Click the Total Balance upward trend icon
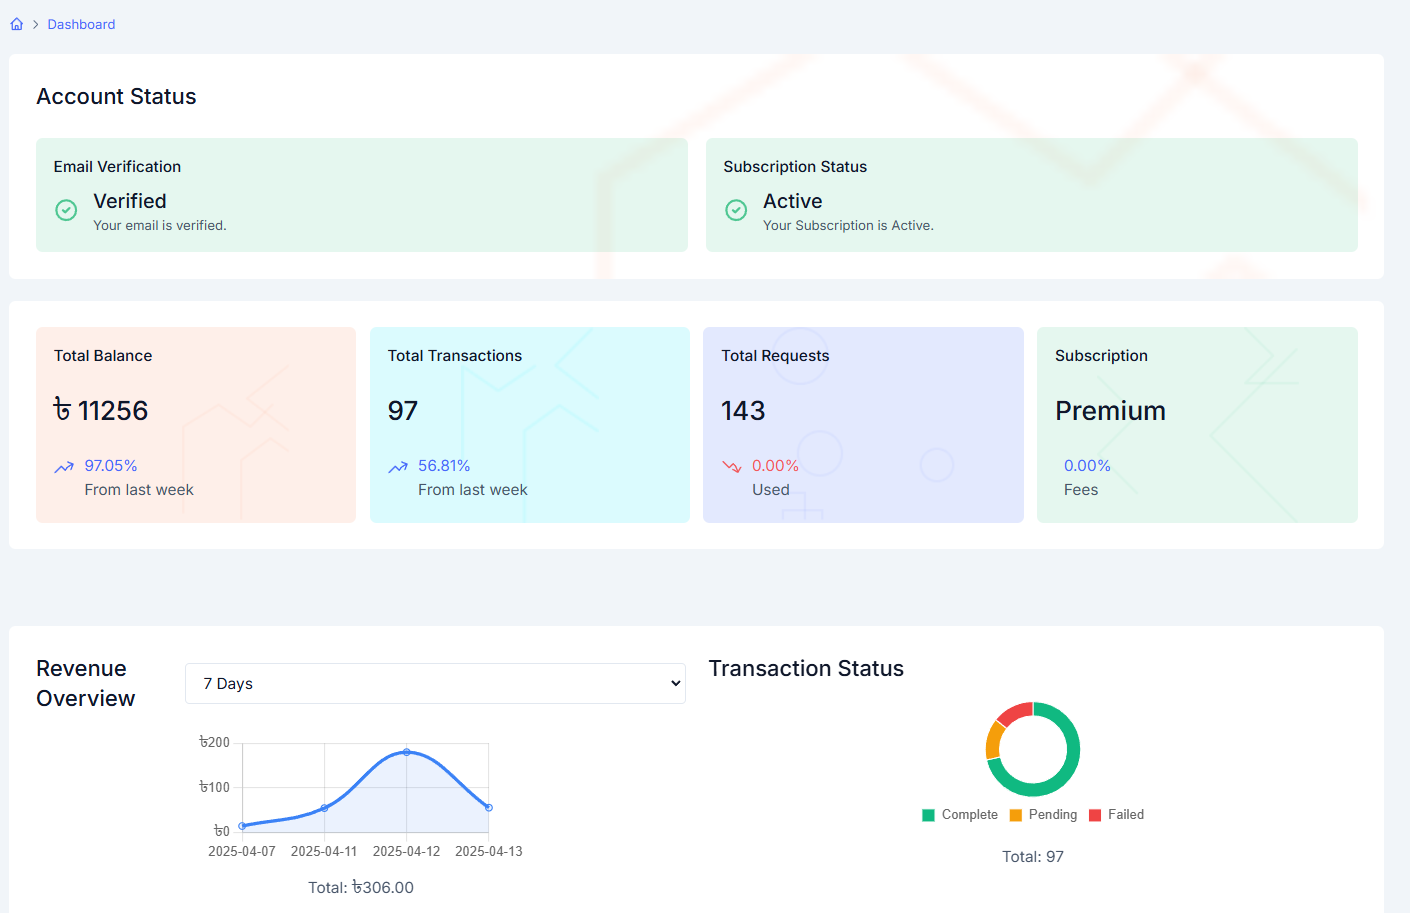The width and height of the screenshot is (1410, 913). point(64,467)
